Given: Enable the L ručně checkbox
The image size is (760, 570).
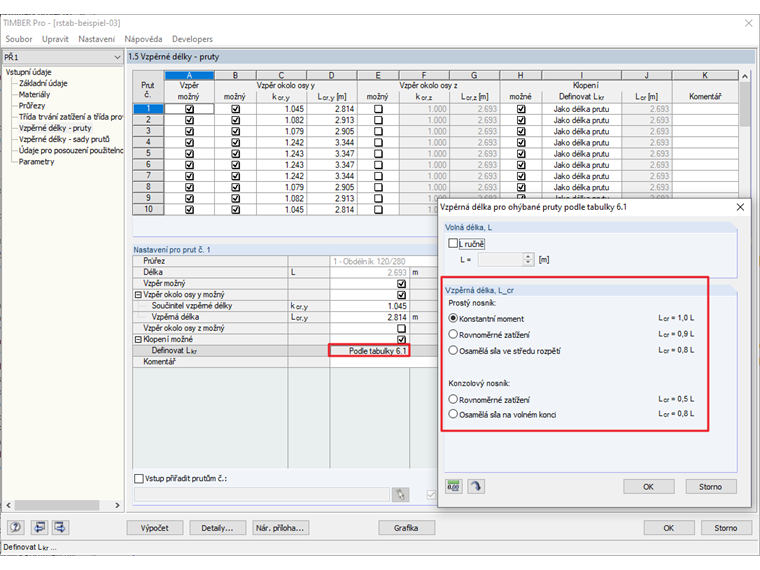Looking at the screenshot, I should (453, 243).
